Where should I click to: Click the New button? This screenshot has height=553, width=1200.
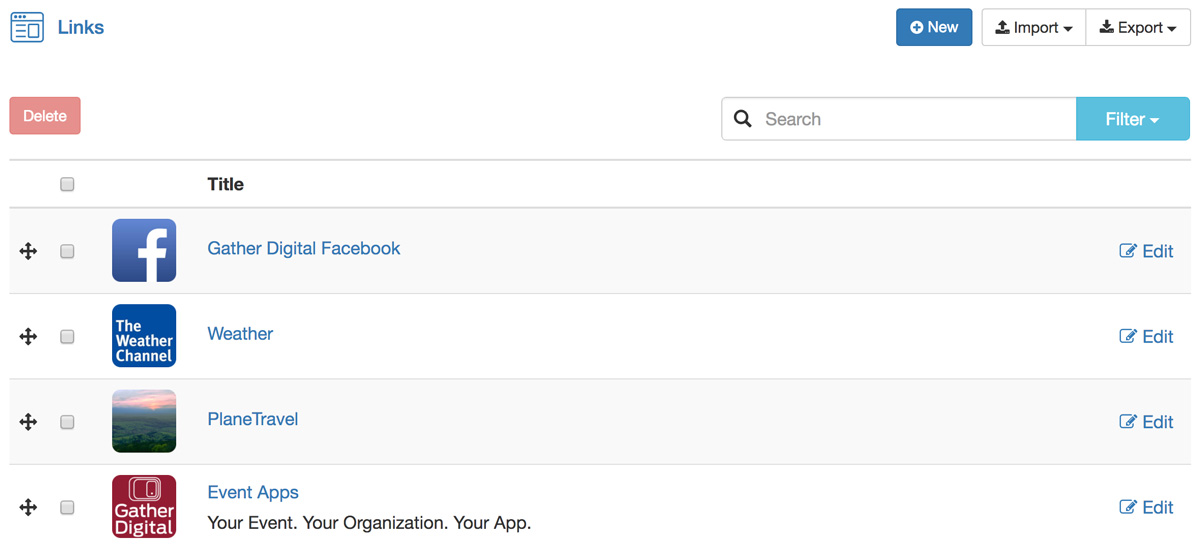tap(934, 27)
